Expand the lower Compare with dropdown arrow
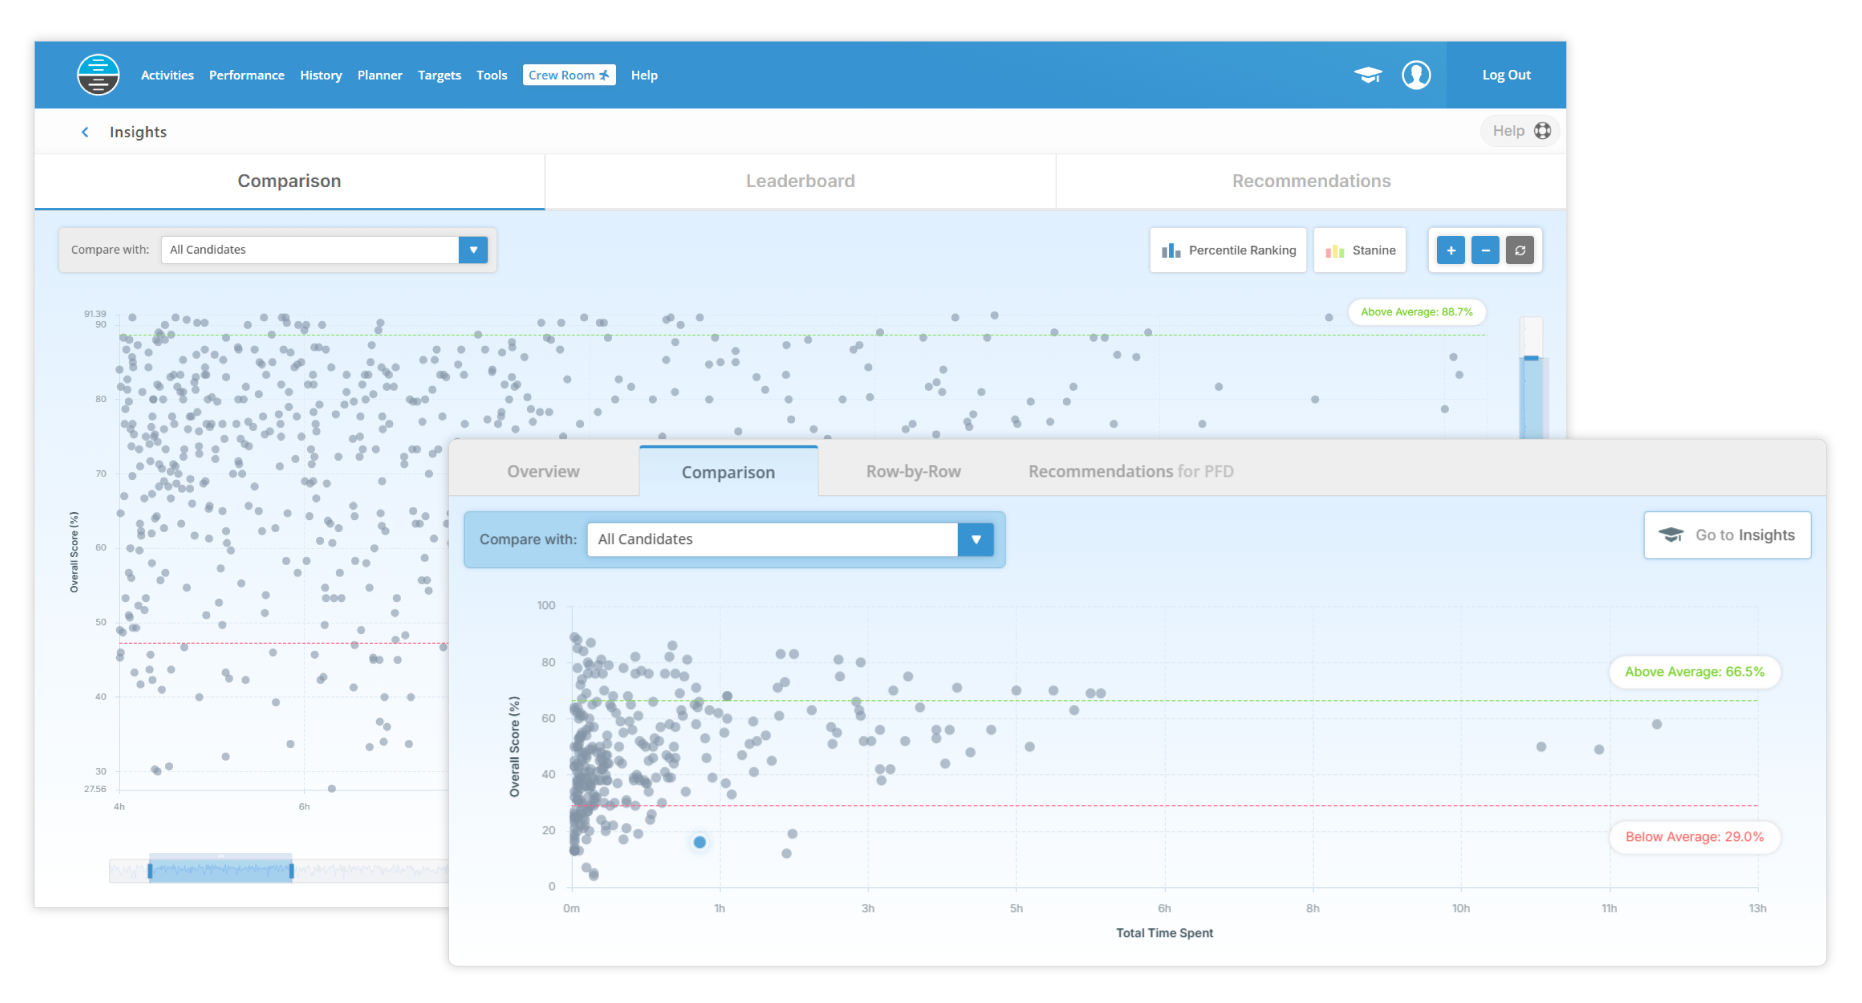The height and width of the screenshot is (1003, 1862). [x=975, y=539]
